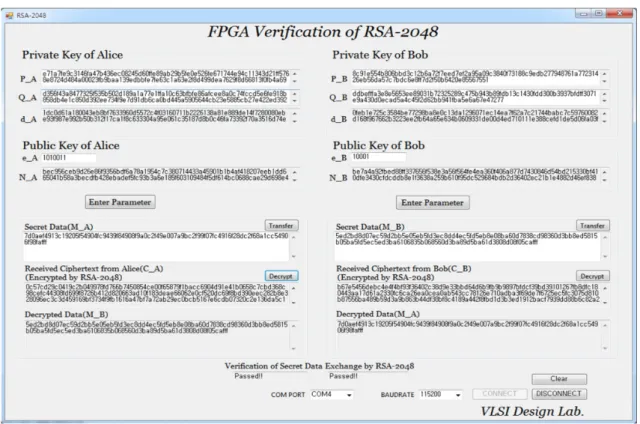Click the DISCONNECT button
Image resolution: width=640 pixels, height=424 pixels.
click(559, 393)
